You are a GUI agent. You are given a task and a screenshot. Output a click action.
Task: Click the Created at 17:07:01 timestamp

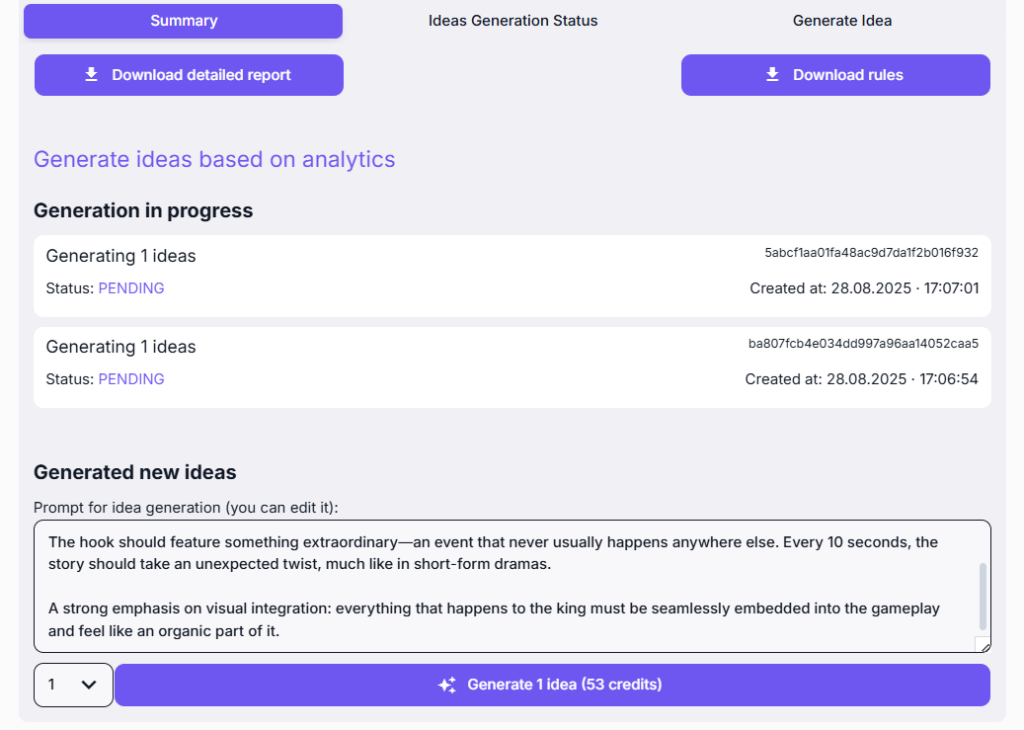click(x=864, y=288)
